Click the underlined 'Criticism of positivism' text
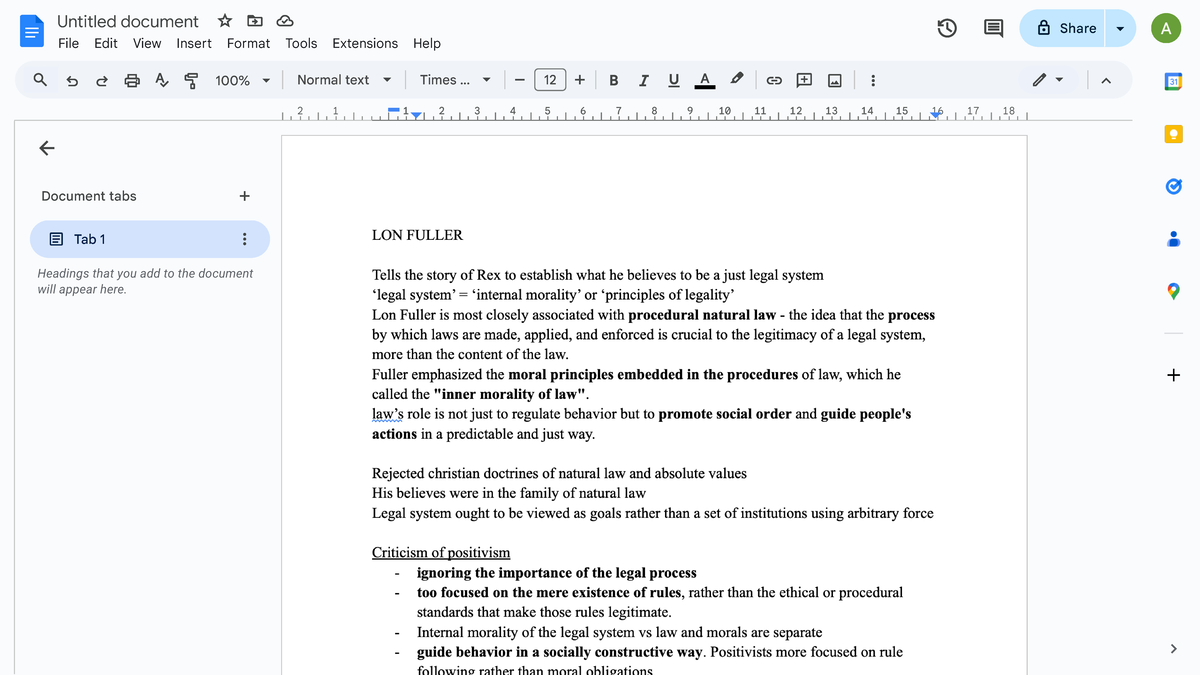The image size is (1200, 675). click(441, 552)
